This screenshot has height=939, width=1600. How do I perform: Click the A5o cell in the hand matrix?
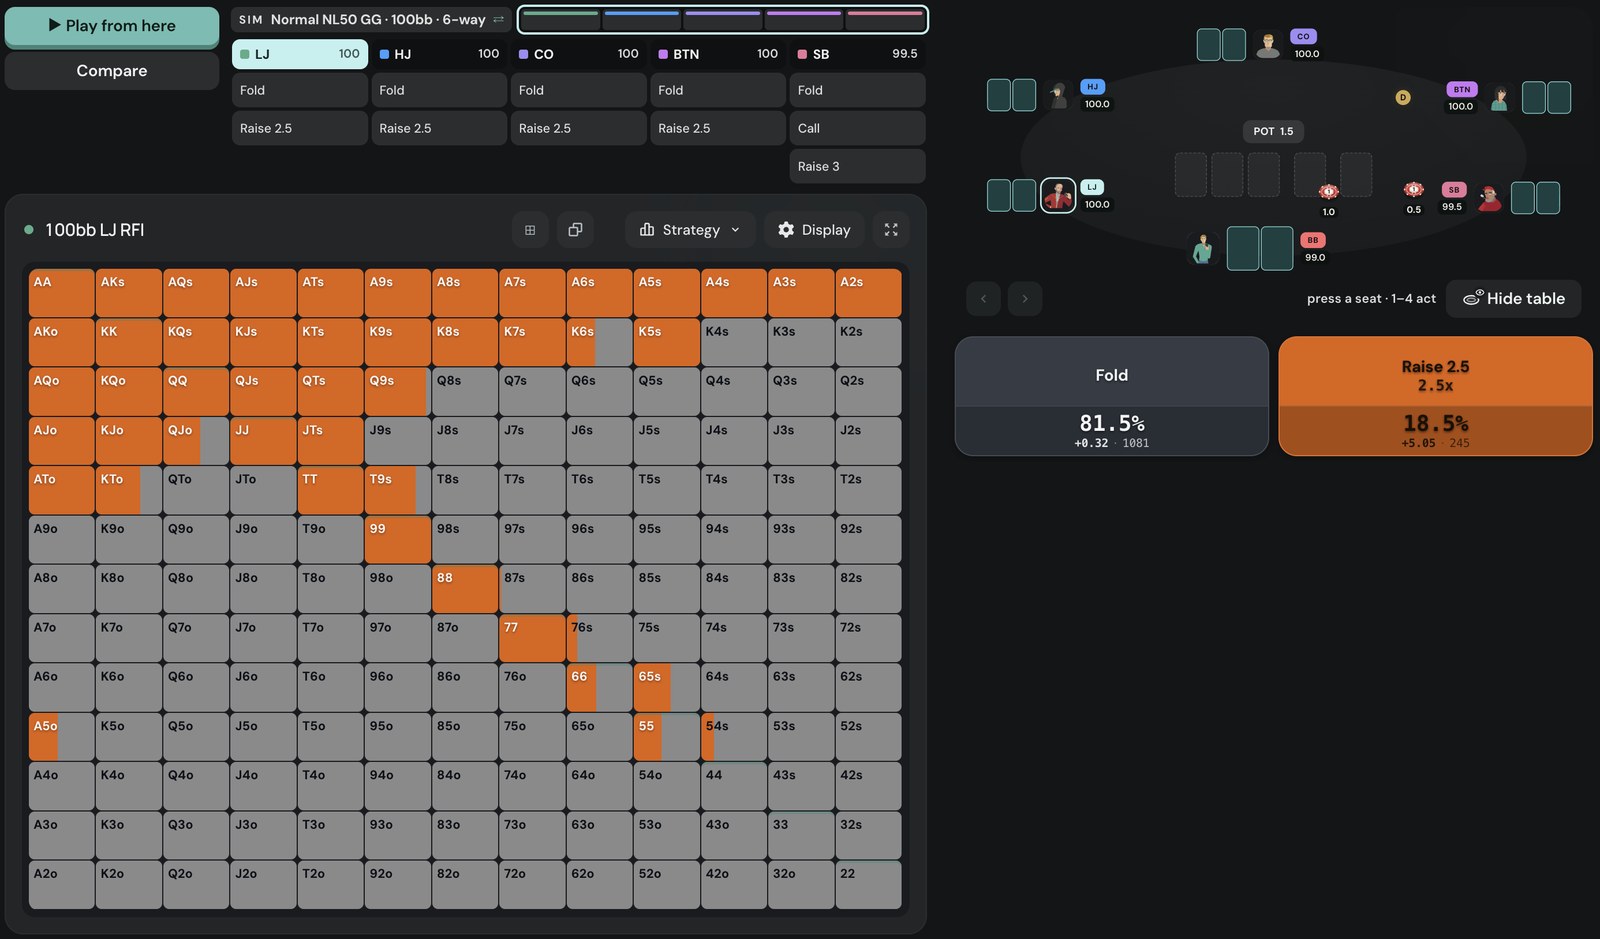(x=62, y=737)
